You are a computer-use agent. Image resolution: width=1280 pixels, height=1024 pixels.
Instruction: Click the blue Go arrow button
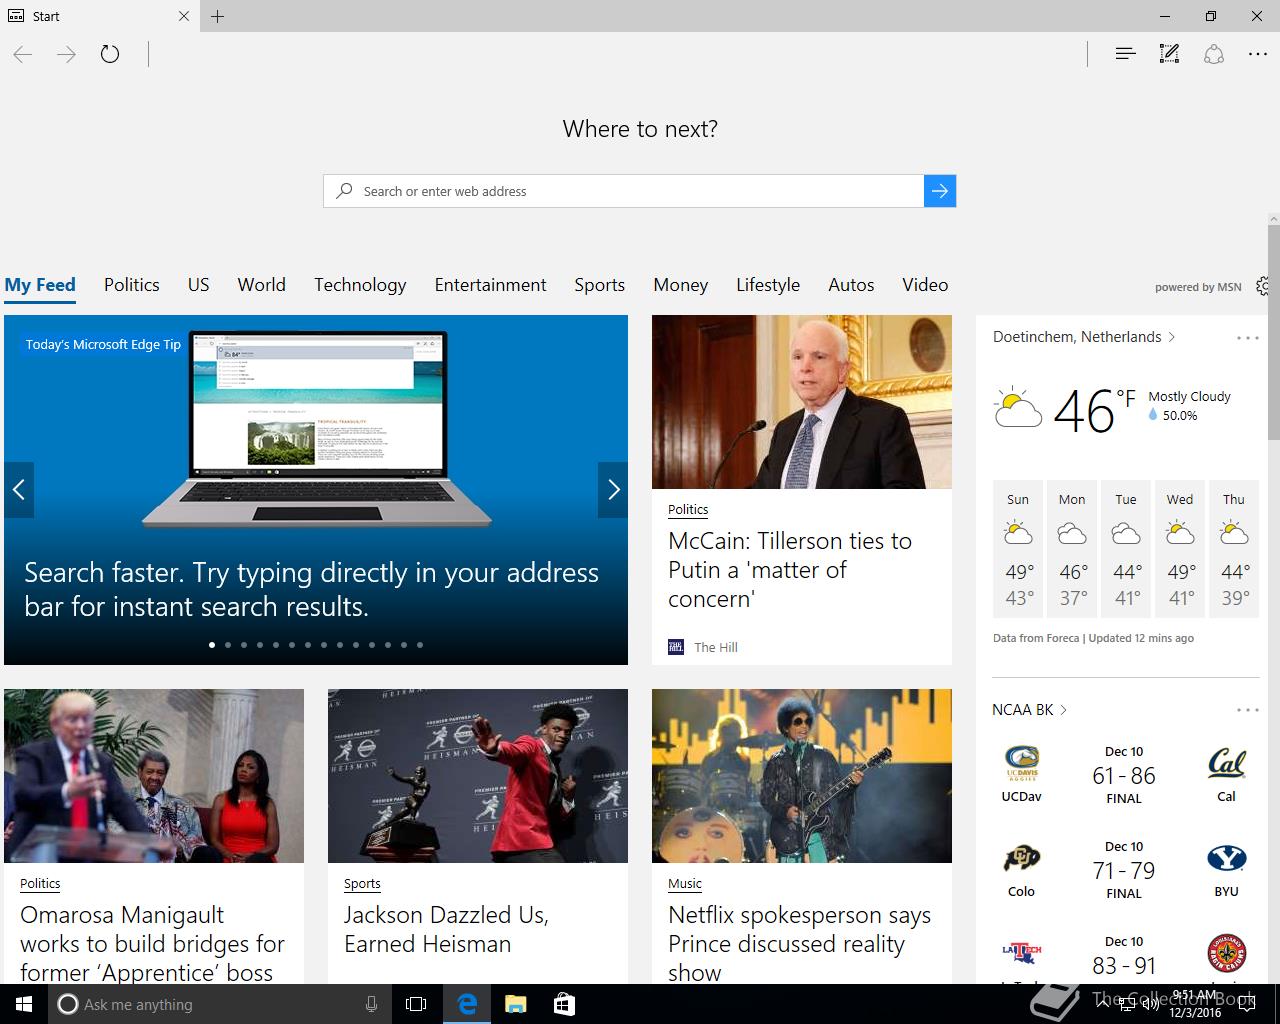(x=940, y=191)
